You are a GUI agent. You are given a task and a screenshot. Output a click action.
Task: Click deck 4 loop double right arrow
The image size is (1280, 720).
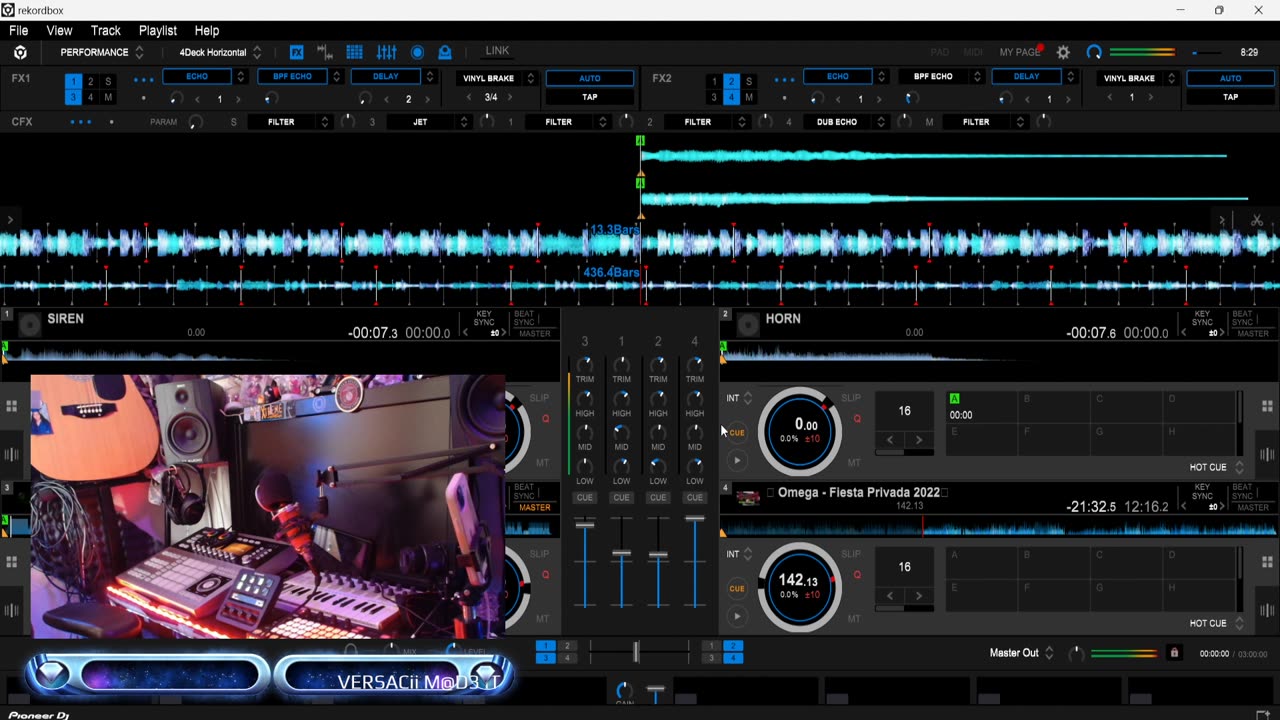tap(918, 595)
